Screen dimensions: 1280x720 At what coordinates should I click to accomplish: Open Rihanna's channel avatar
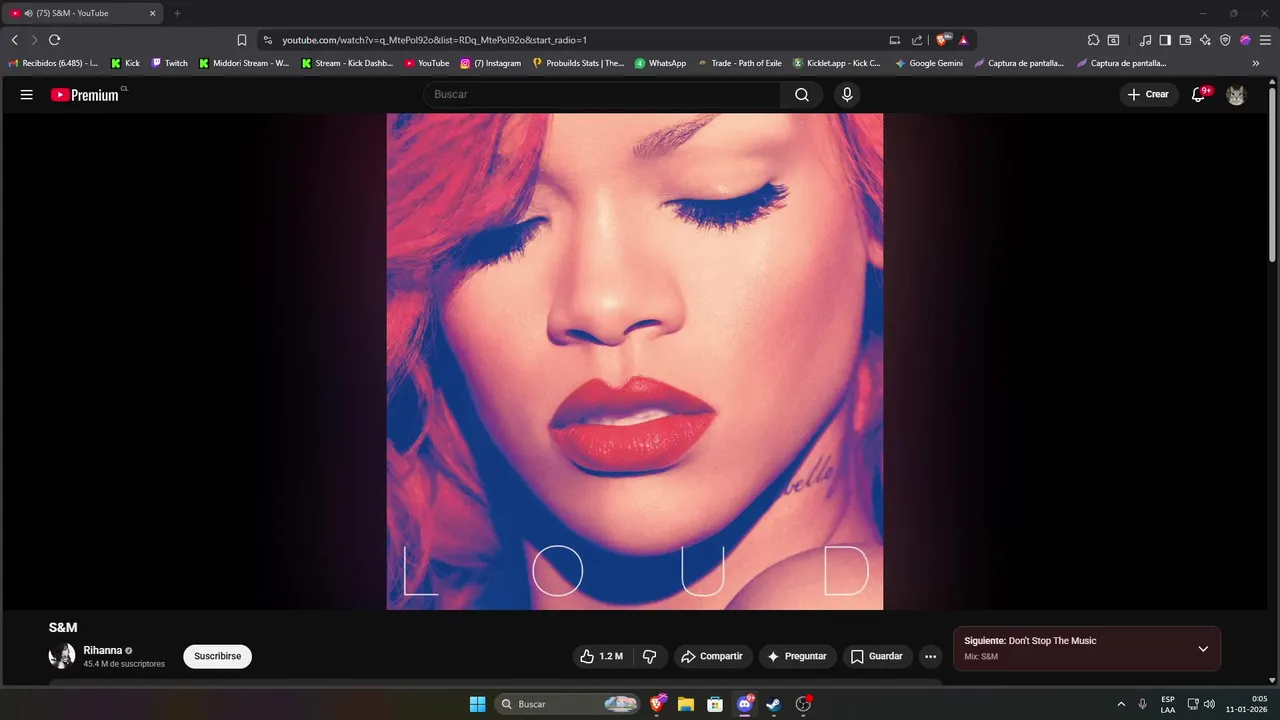[x=62, y=656]
